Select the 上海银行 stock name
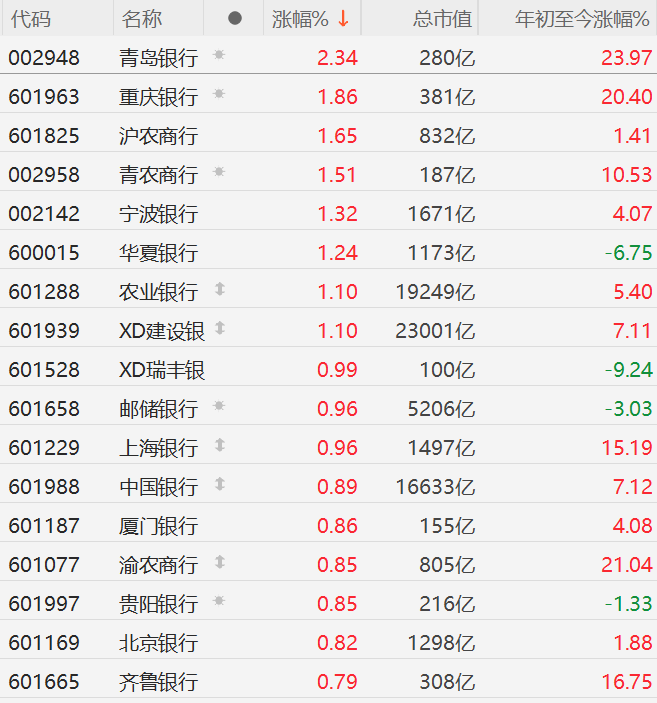This screenshot has height=703, width=657. point(158,448)
